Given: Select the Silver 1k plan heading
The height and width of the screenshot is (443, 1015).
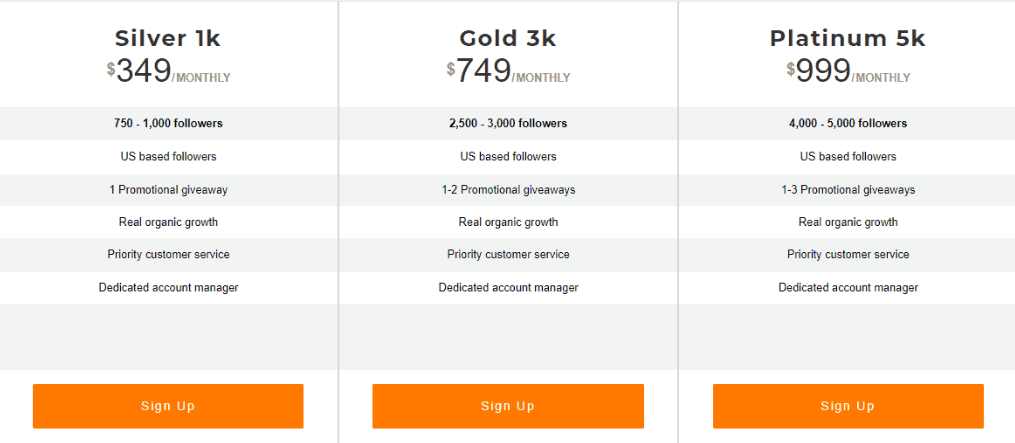Looking at the screenshot, I should click(168, 39).
